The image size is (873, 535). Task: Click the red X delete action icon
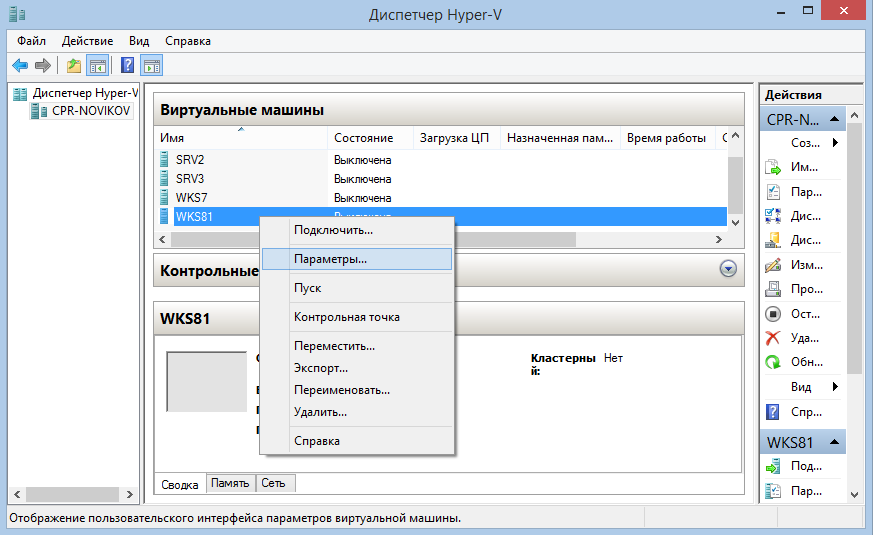[772, 338]
